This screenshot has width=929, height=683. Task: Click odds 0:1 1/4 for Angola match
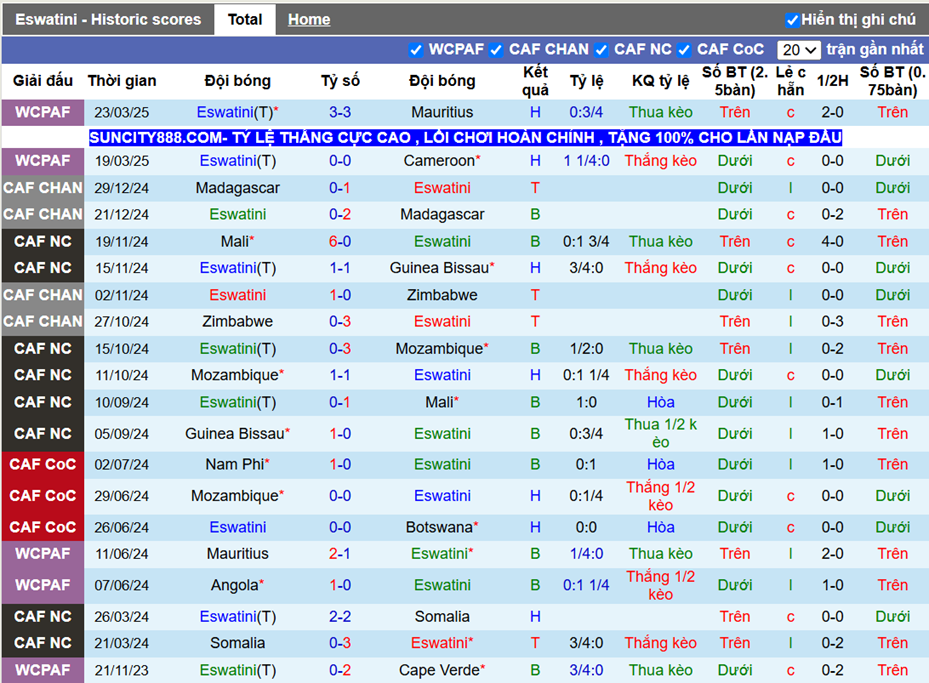click(x=586, y=585)
